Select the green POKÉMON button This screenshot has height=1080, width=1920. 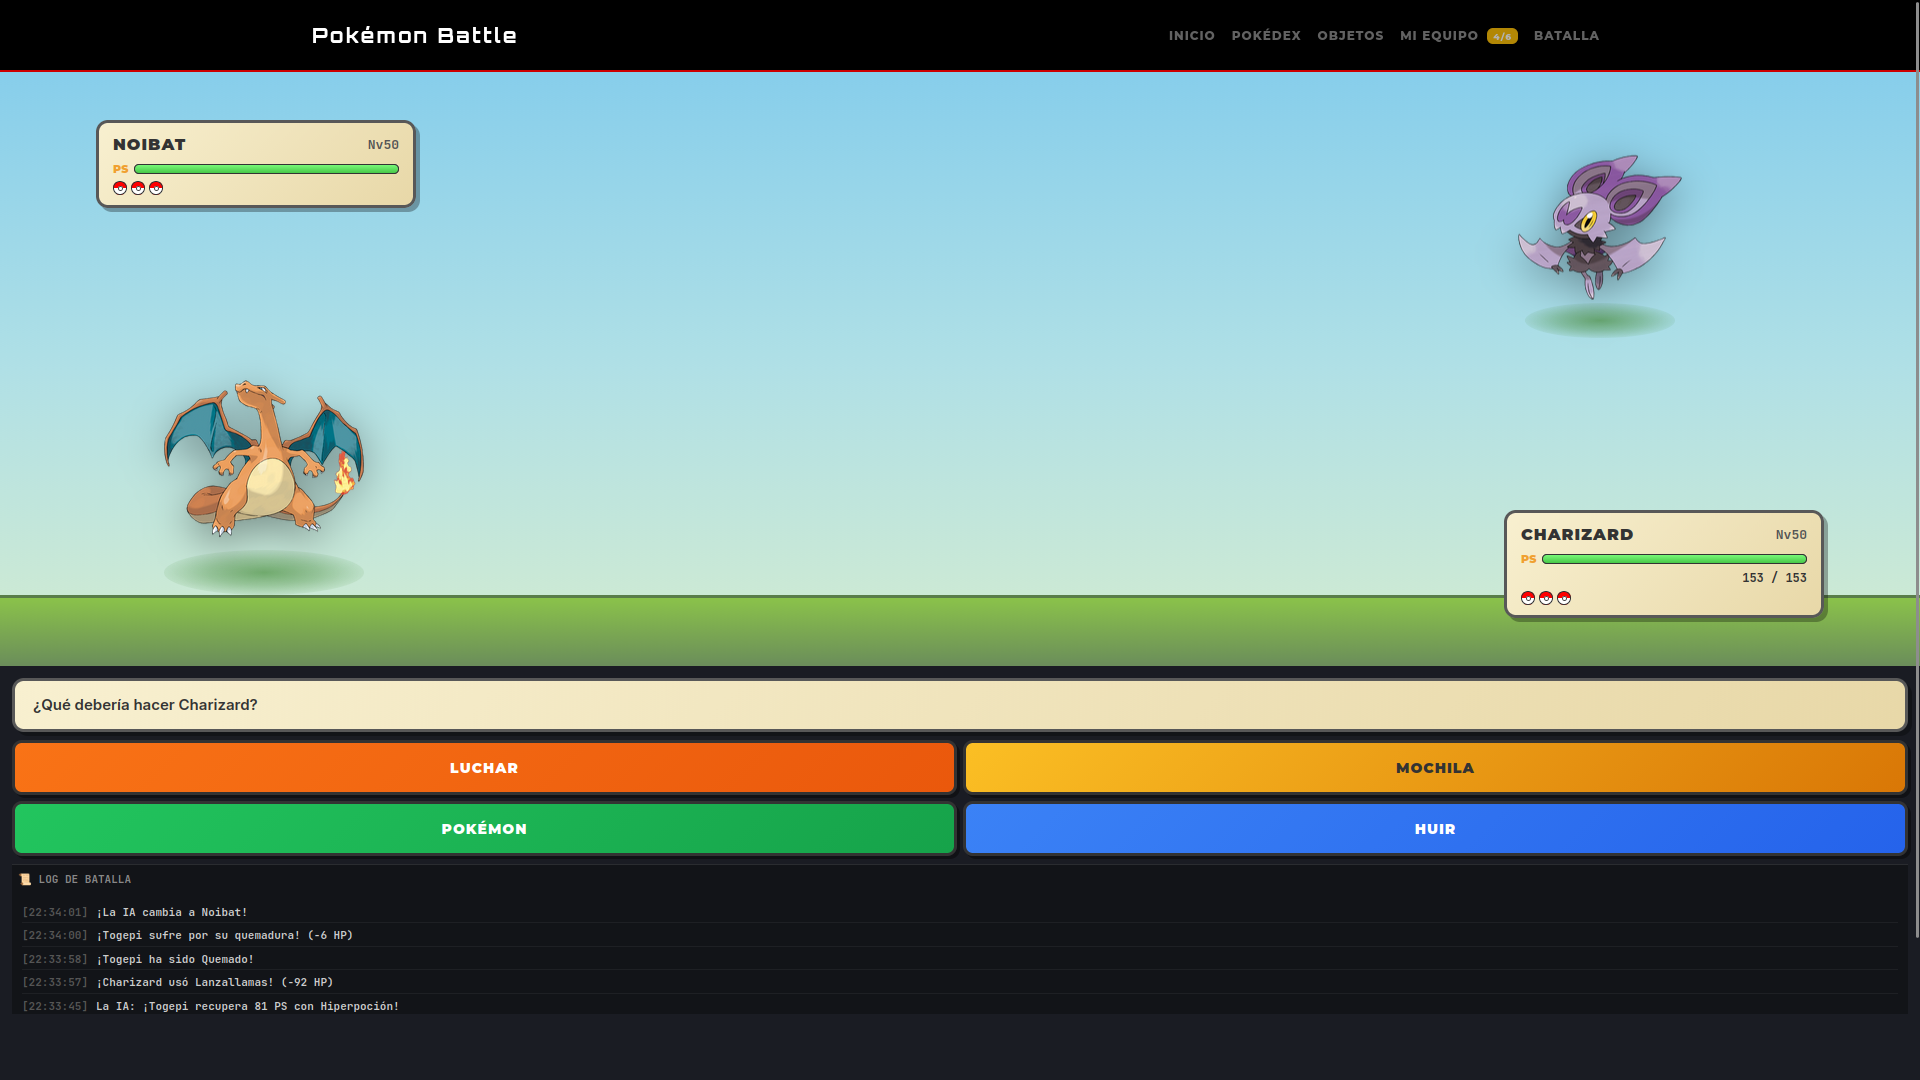[484, 829]
